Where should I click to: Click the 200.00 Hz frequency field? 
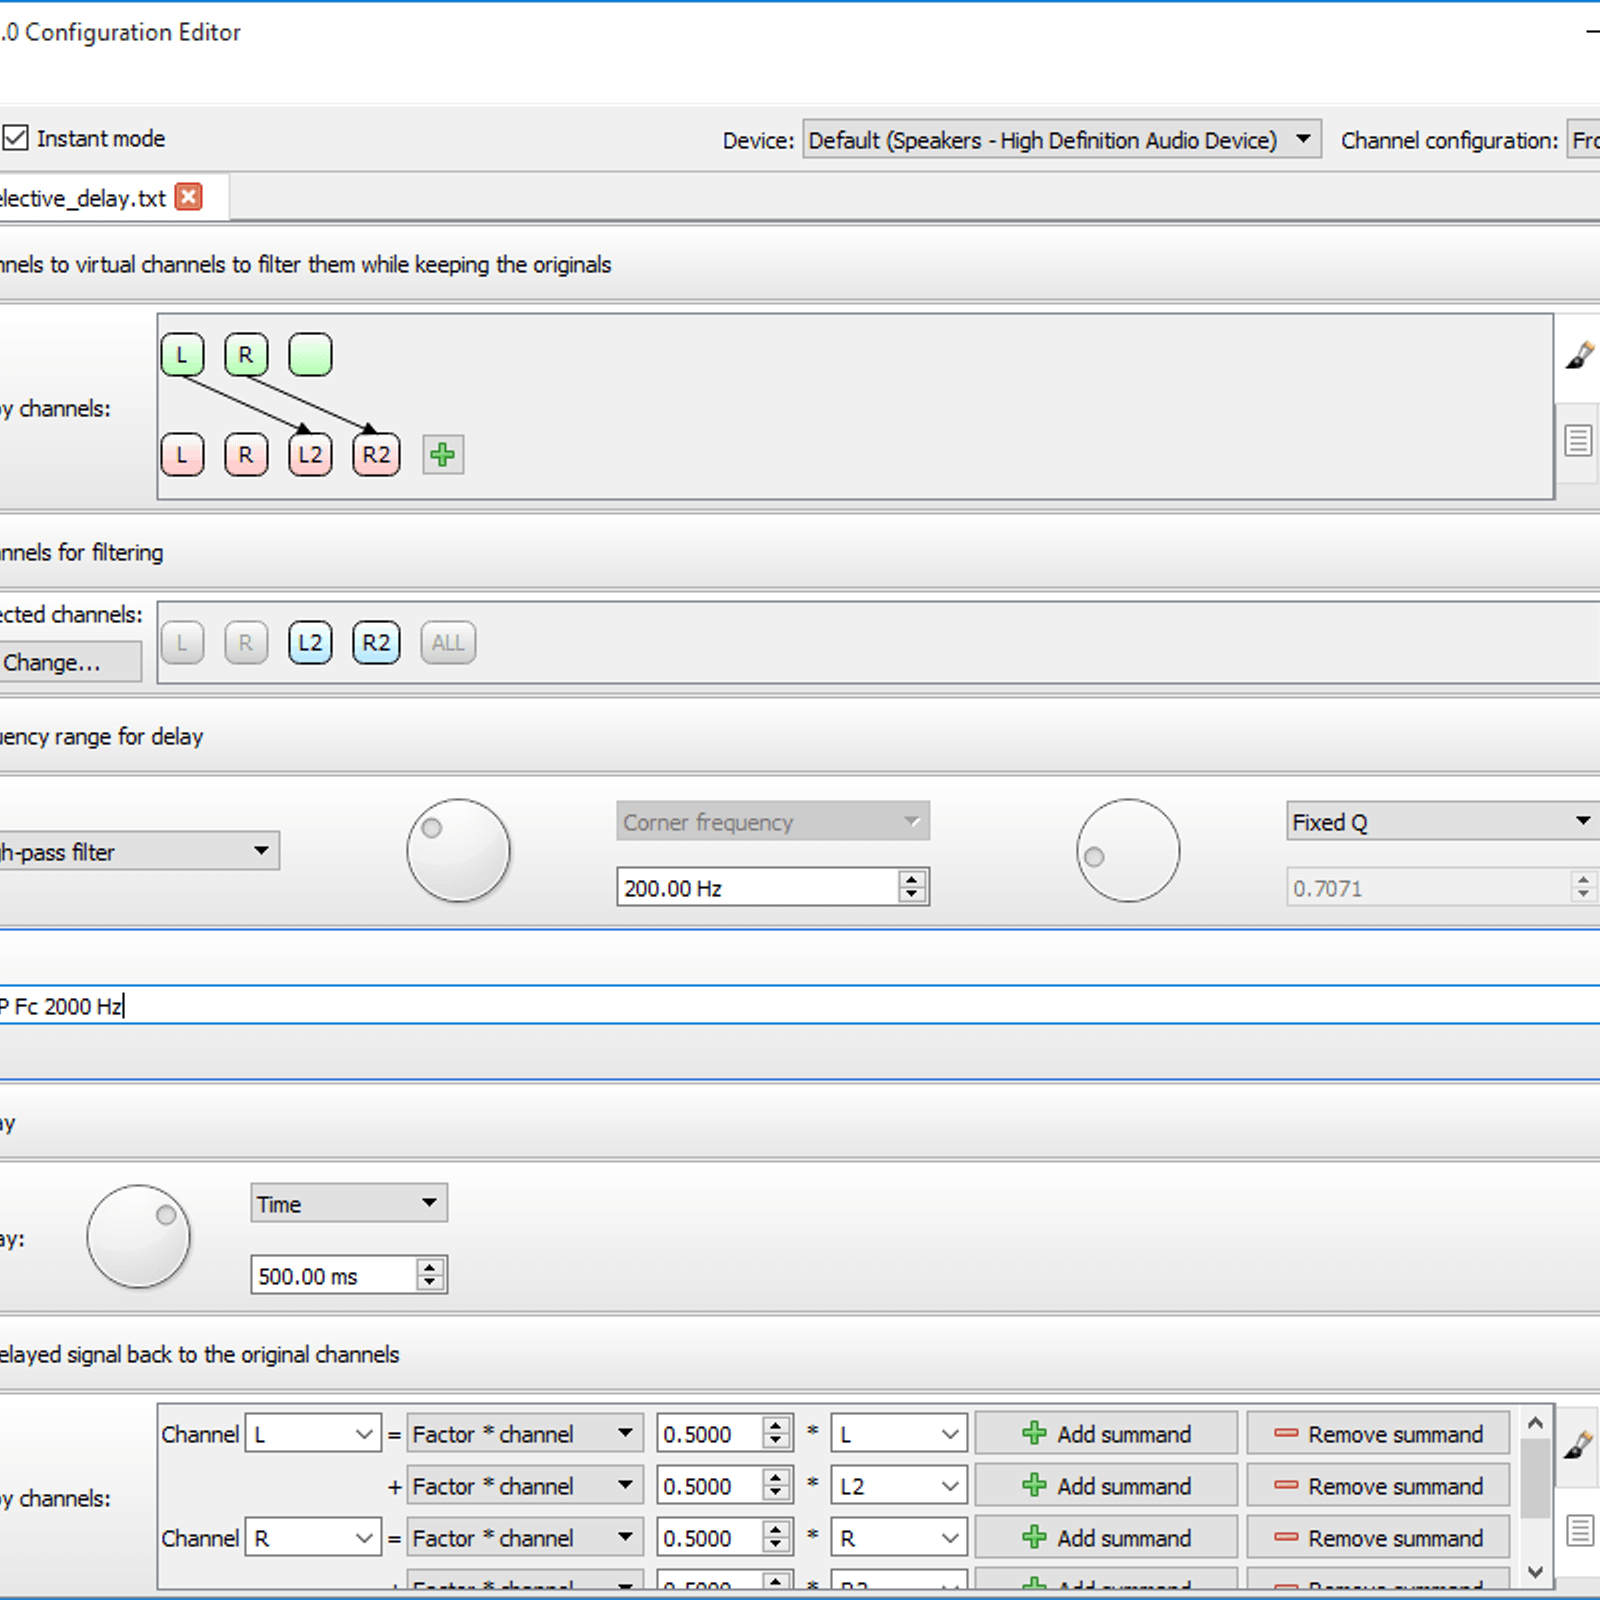(758, 887)
